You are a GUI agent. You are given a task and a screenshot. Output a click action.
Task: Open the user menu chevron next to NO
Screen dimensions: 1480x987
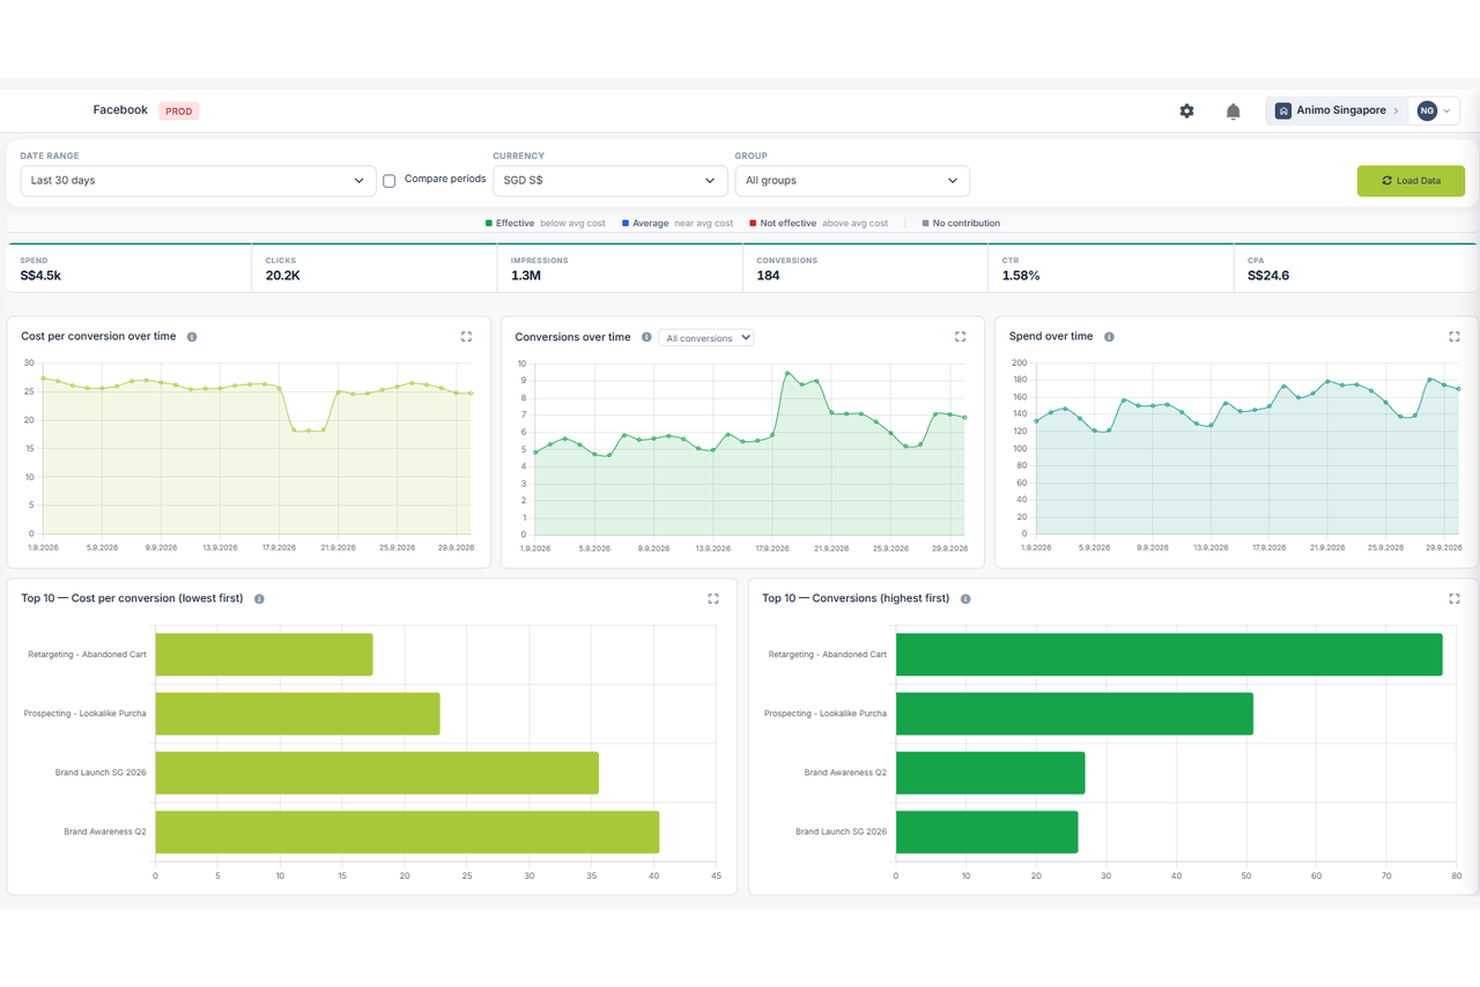point(1447,111)
